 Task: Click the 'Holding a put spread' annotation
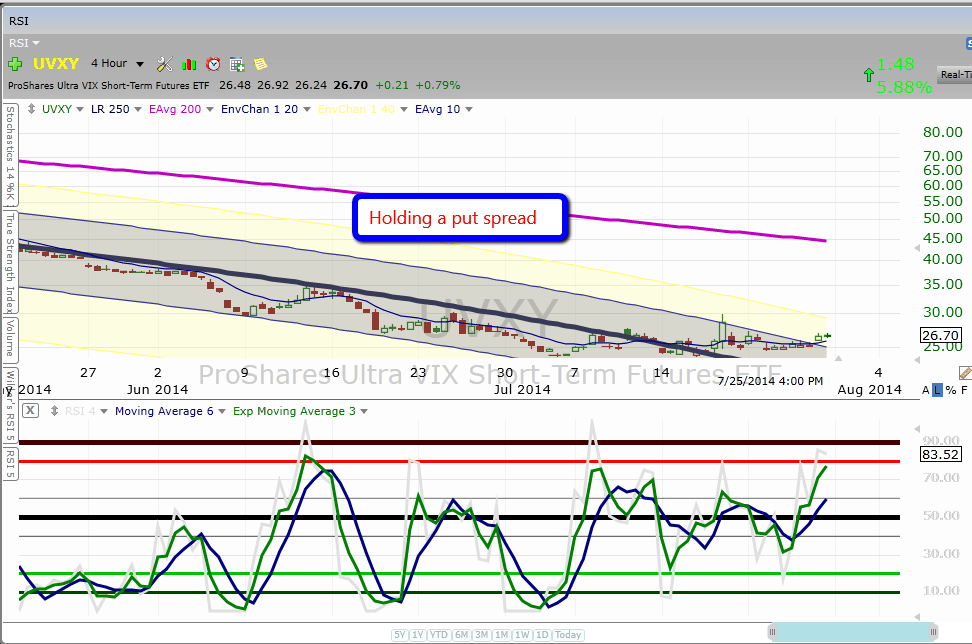(x=460, y=218)
